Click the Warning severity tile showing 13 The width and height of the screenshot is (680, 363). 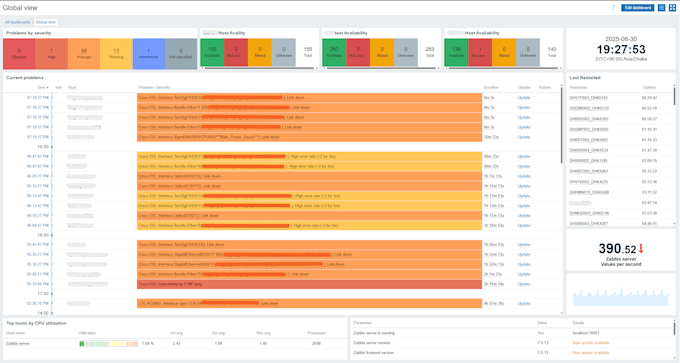point(116,54)
